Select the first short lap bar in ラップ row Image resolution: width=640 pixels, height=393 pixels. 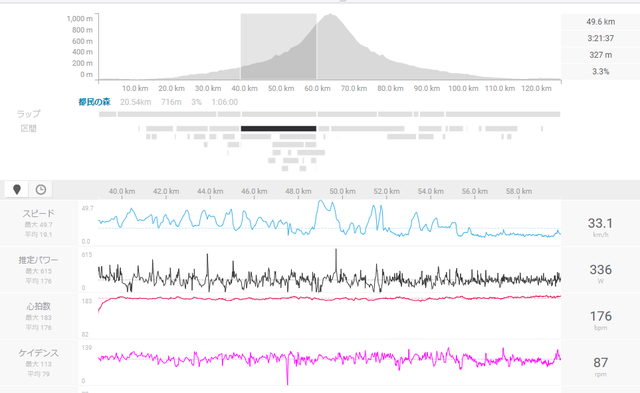coord(107,114)
